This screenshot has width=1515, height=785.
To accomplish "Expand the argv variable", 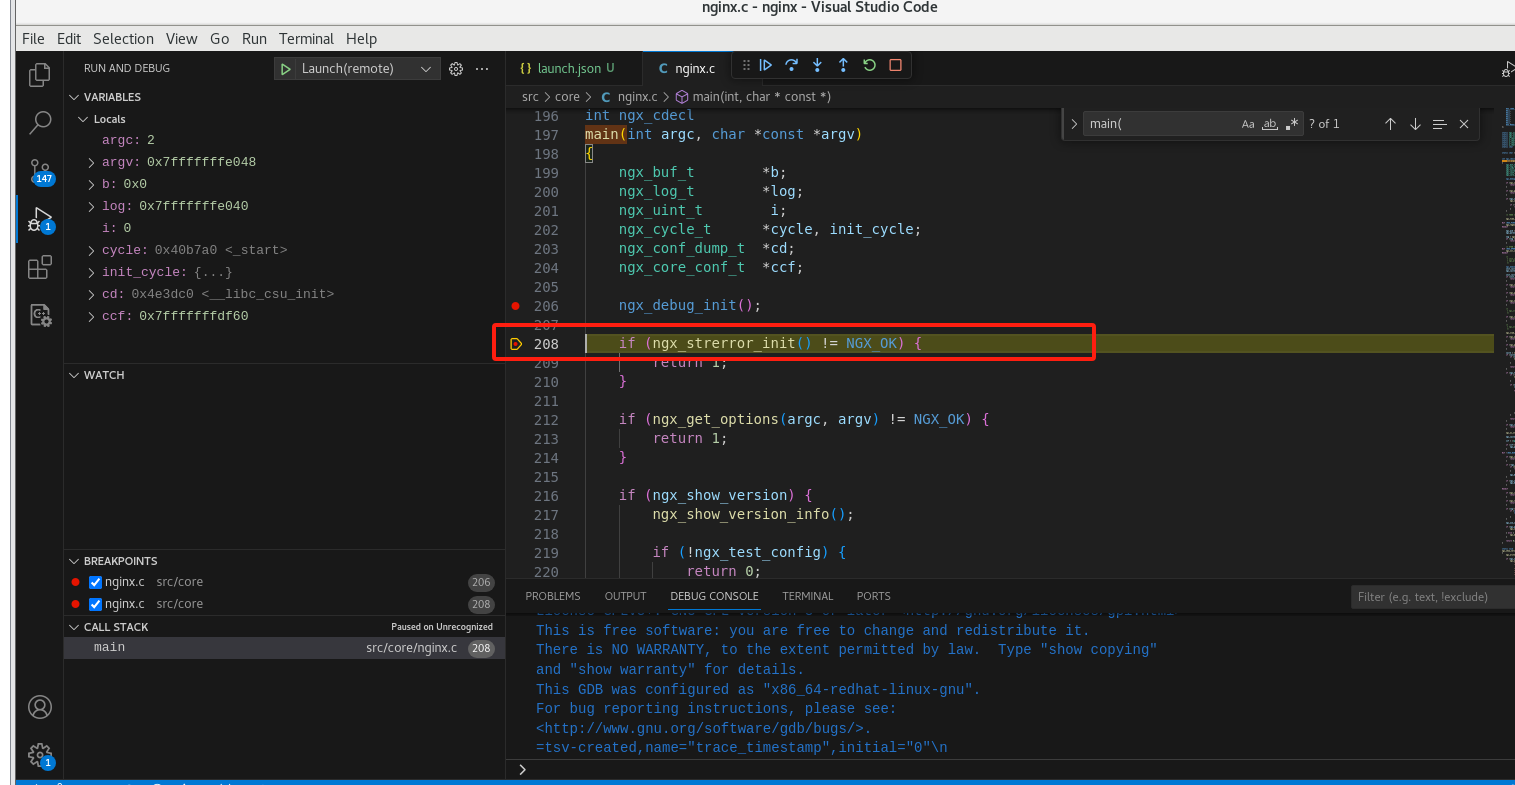I will (x=92, y=162).
